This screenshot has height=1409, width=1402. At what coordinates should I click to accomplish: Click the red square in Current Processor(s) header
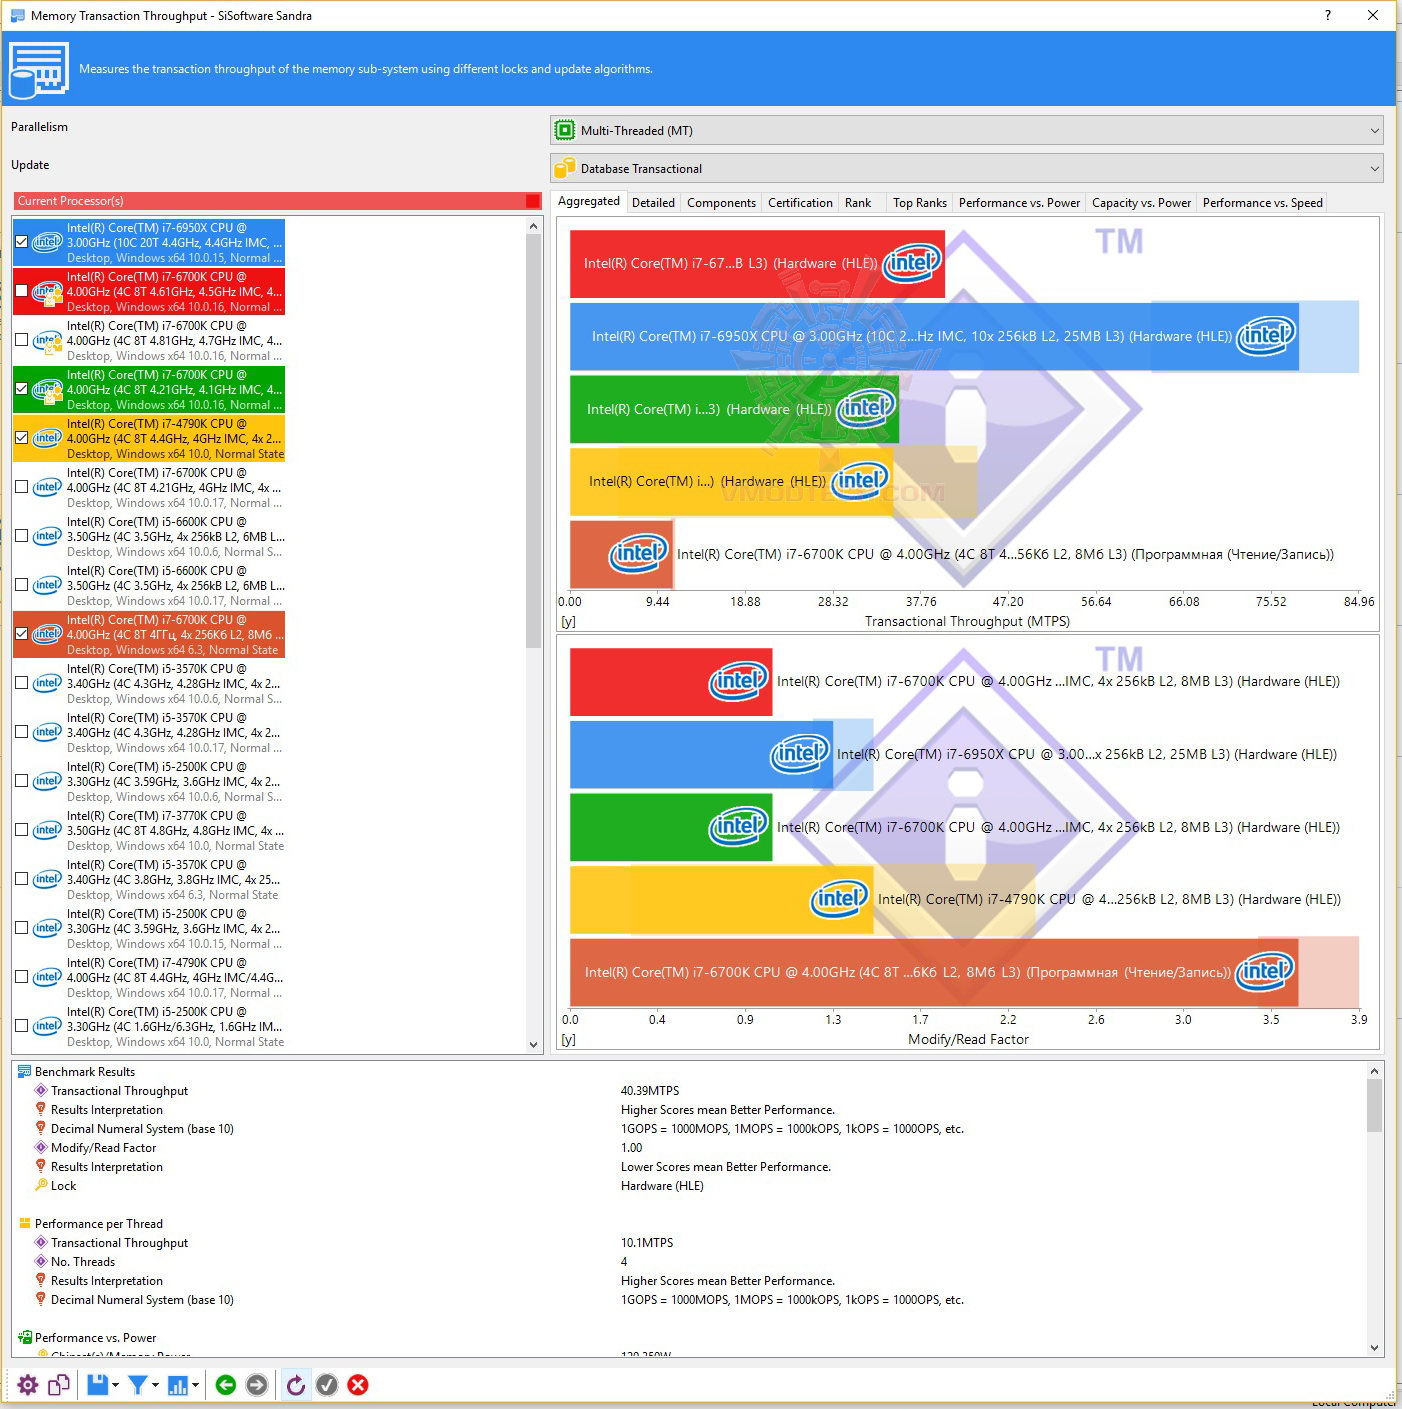click(533, 201)
